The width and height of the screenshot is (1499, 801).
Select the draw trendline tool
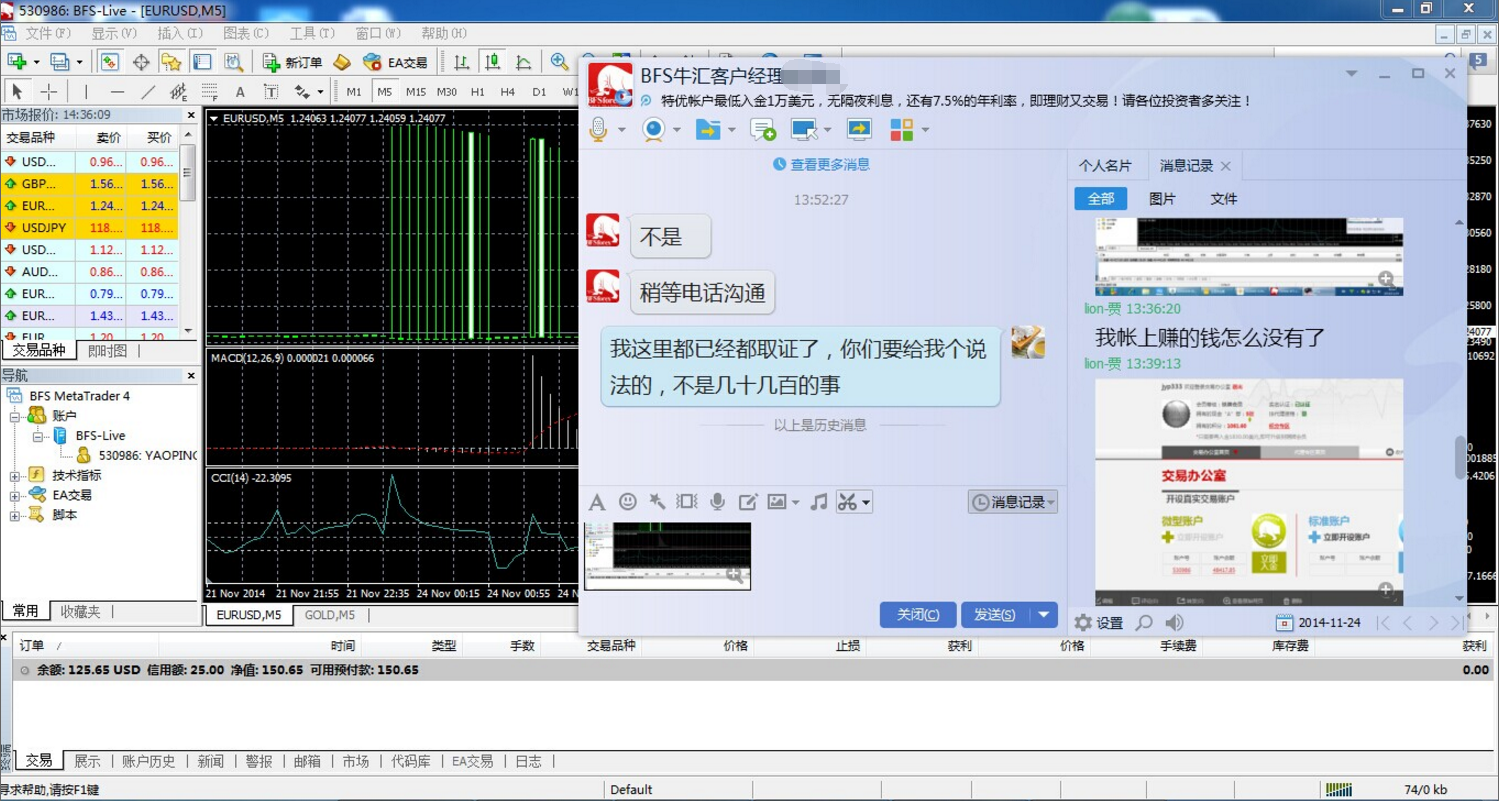(x=148, y=92)
